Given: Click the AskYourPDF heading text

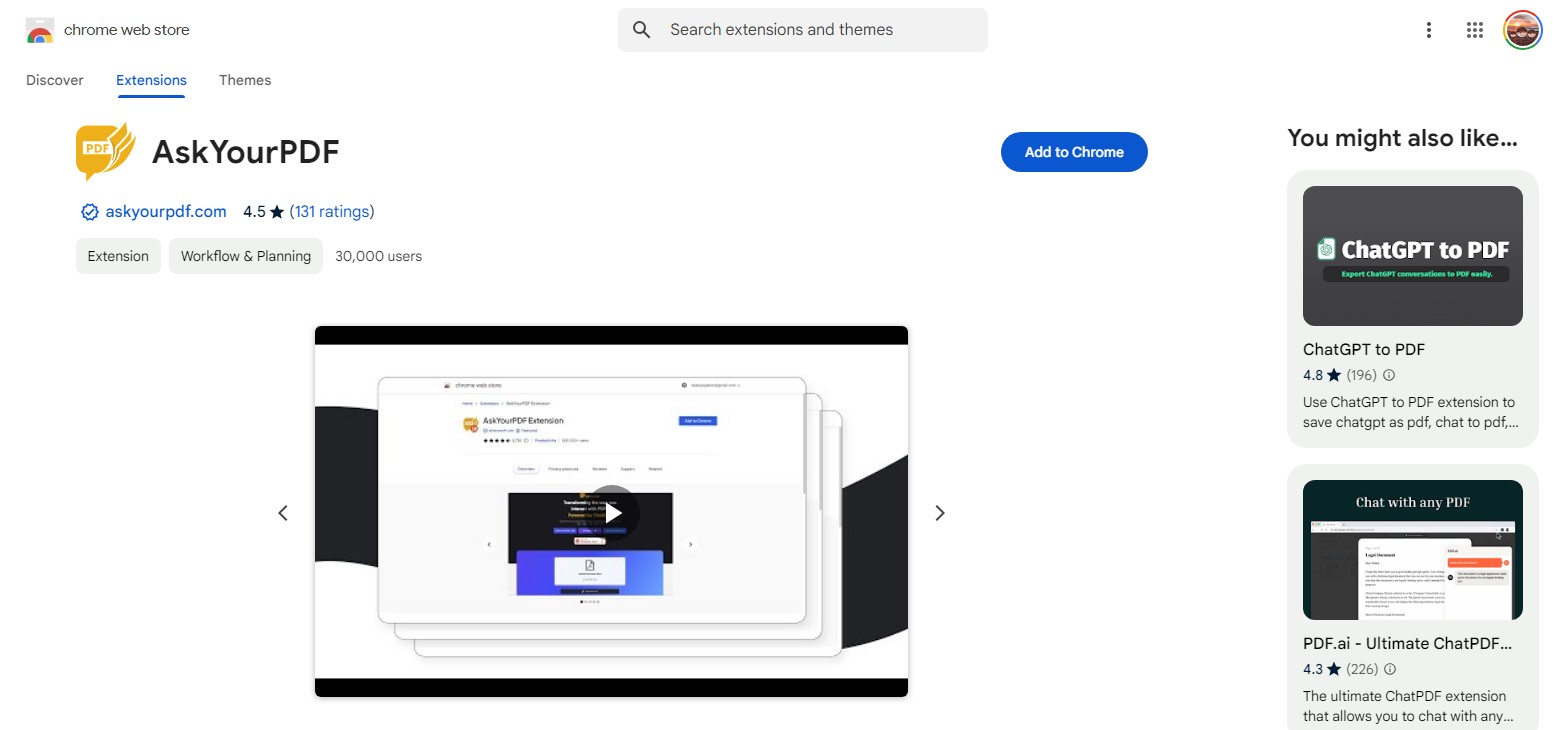Looking at the screenshot, I should click(246, 153).
